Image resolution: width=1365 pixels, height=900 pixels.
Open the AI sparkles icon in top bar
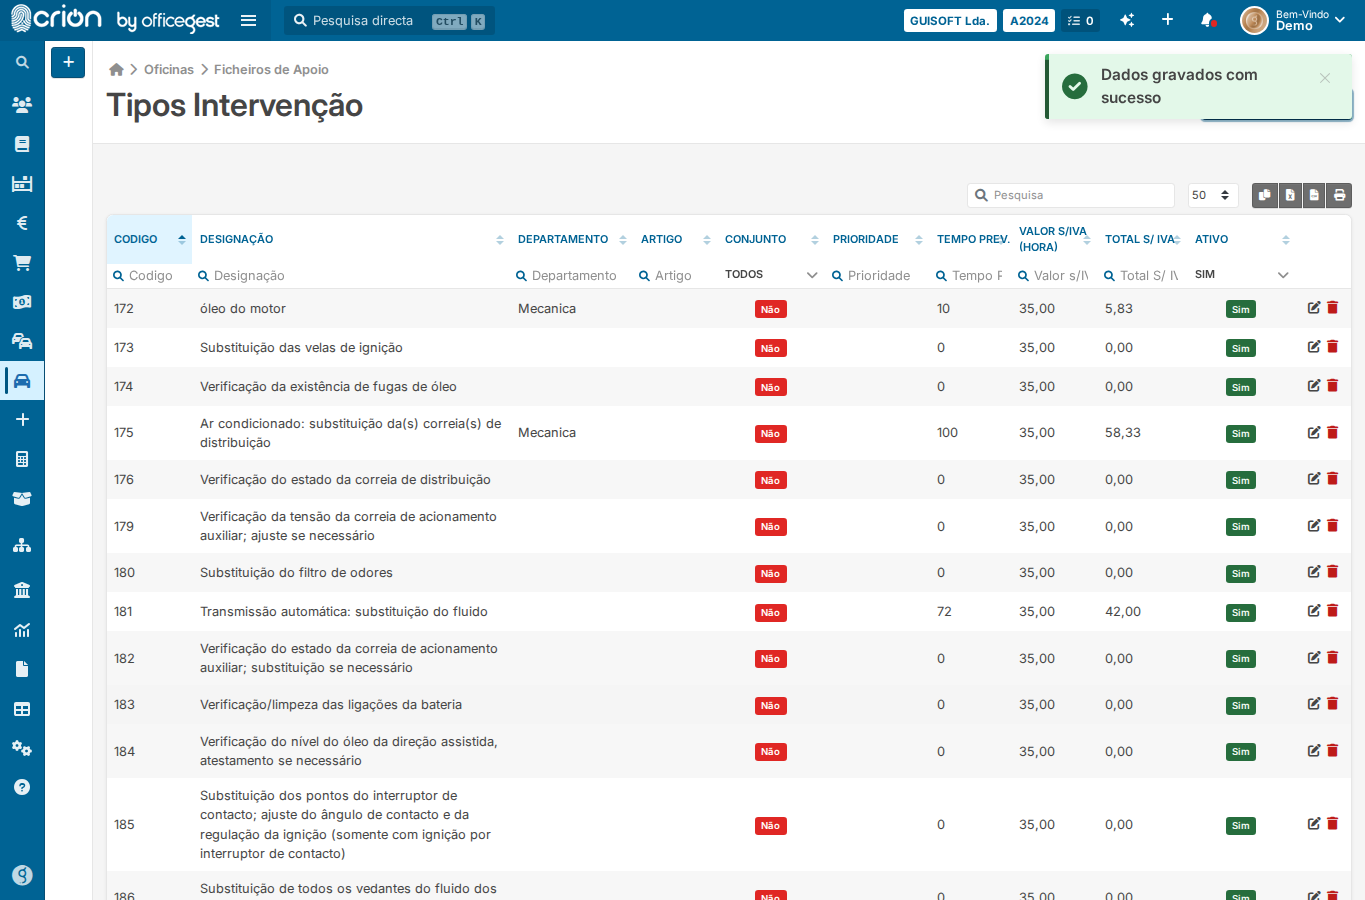(x=1127, y=20)
